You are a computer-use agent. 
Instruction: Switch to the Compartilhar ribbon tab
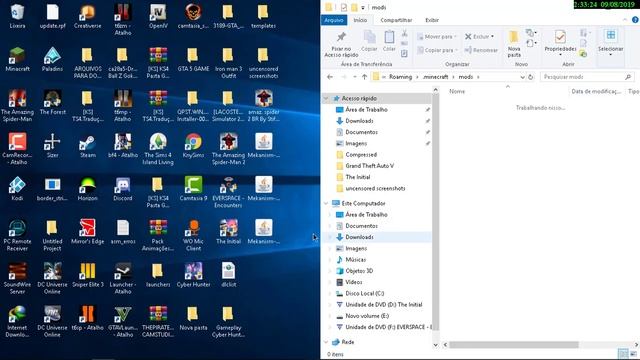pyautogui.click(x=396, y=20)
